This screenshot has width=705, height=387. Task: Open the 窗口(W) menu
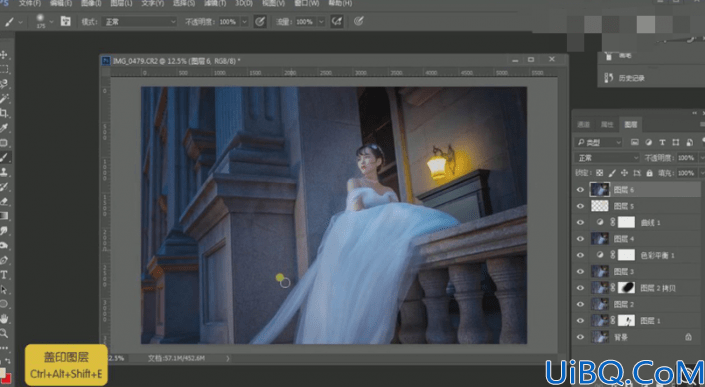click(307, 3)
